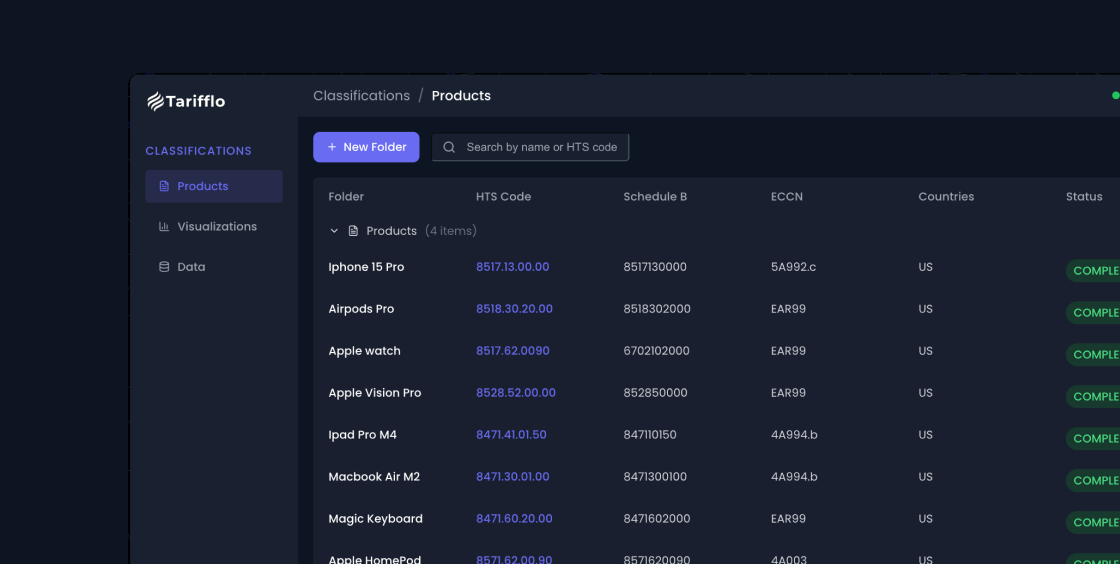
Task: Open HTS code 8528.52.00.00 link
Action: (516, 393)
